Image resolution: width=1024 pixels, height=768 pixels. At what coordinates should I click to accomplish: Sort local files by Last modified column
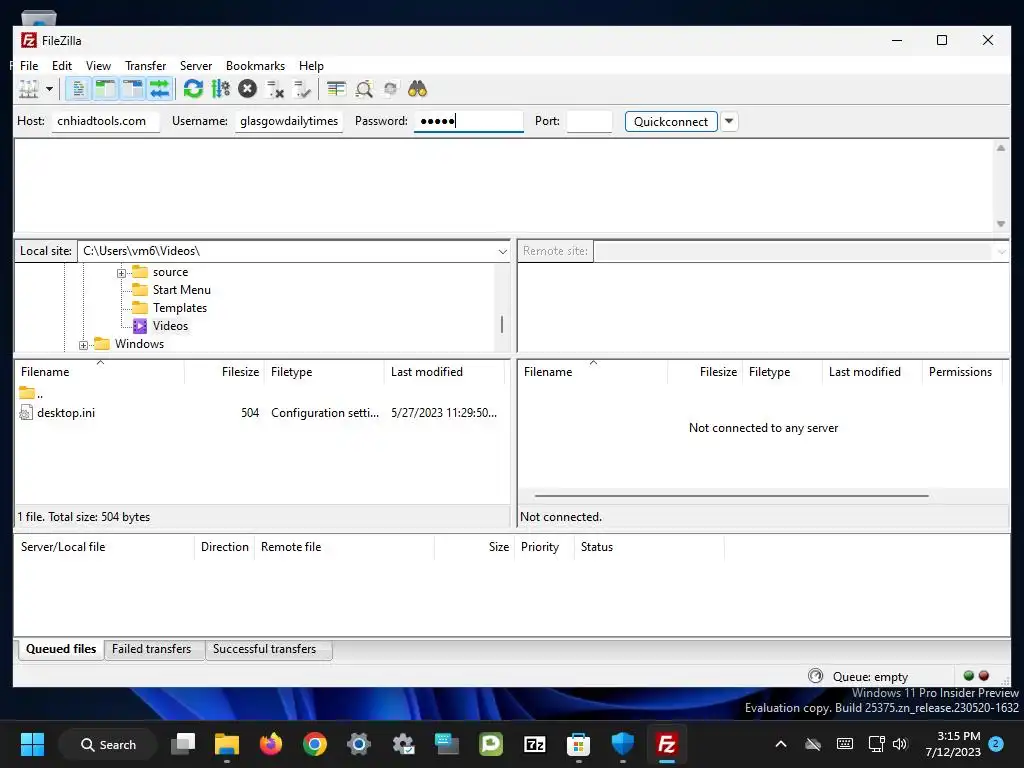[444, 372]
